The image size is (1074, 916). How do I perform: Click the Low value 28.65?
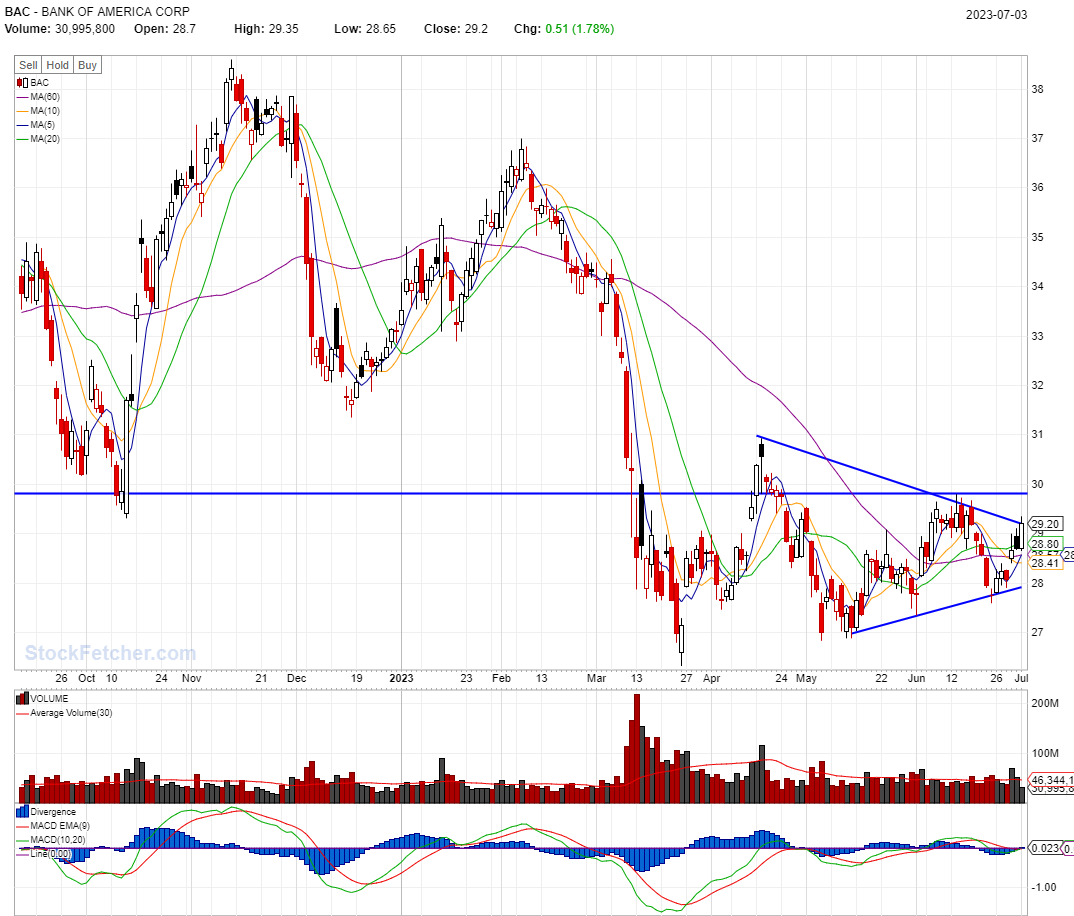[x=380, y=29]
